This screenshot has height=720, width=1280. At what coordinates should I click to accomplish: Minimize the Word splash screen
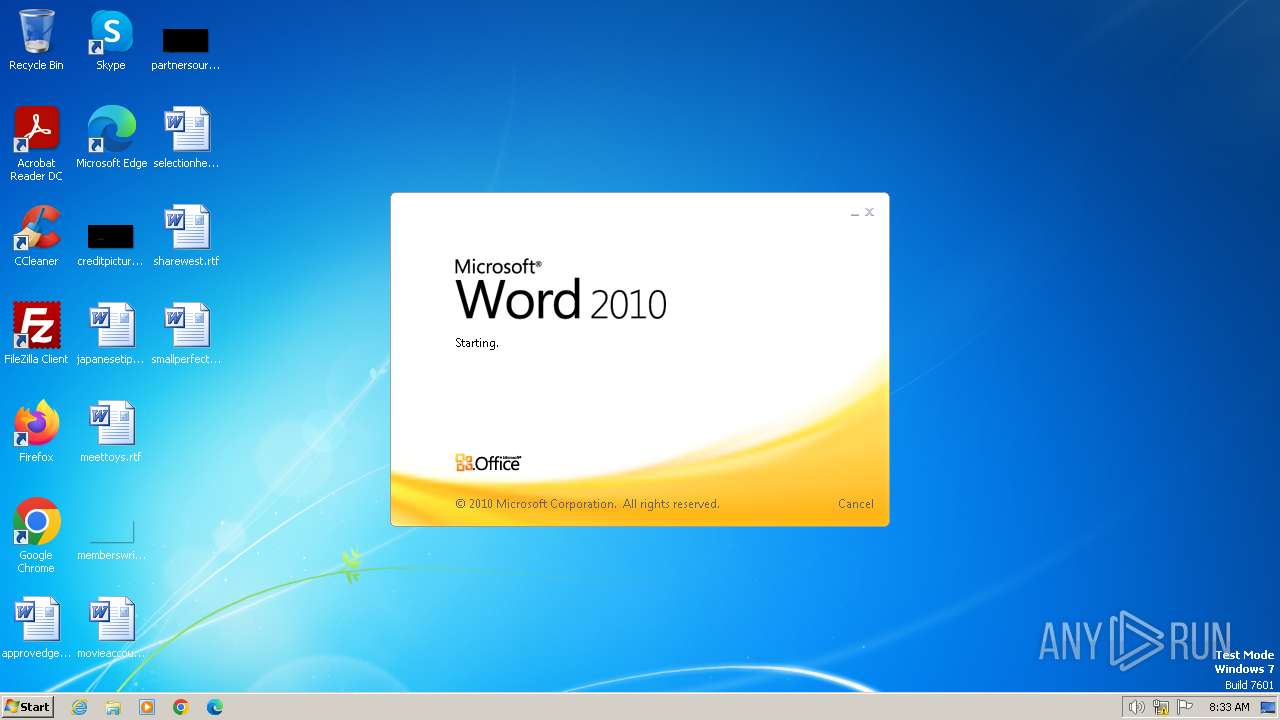[855, 213]
